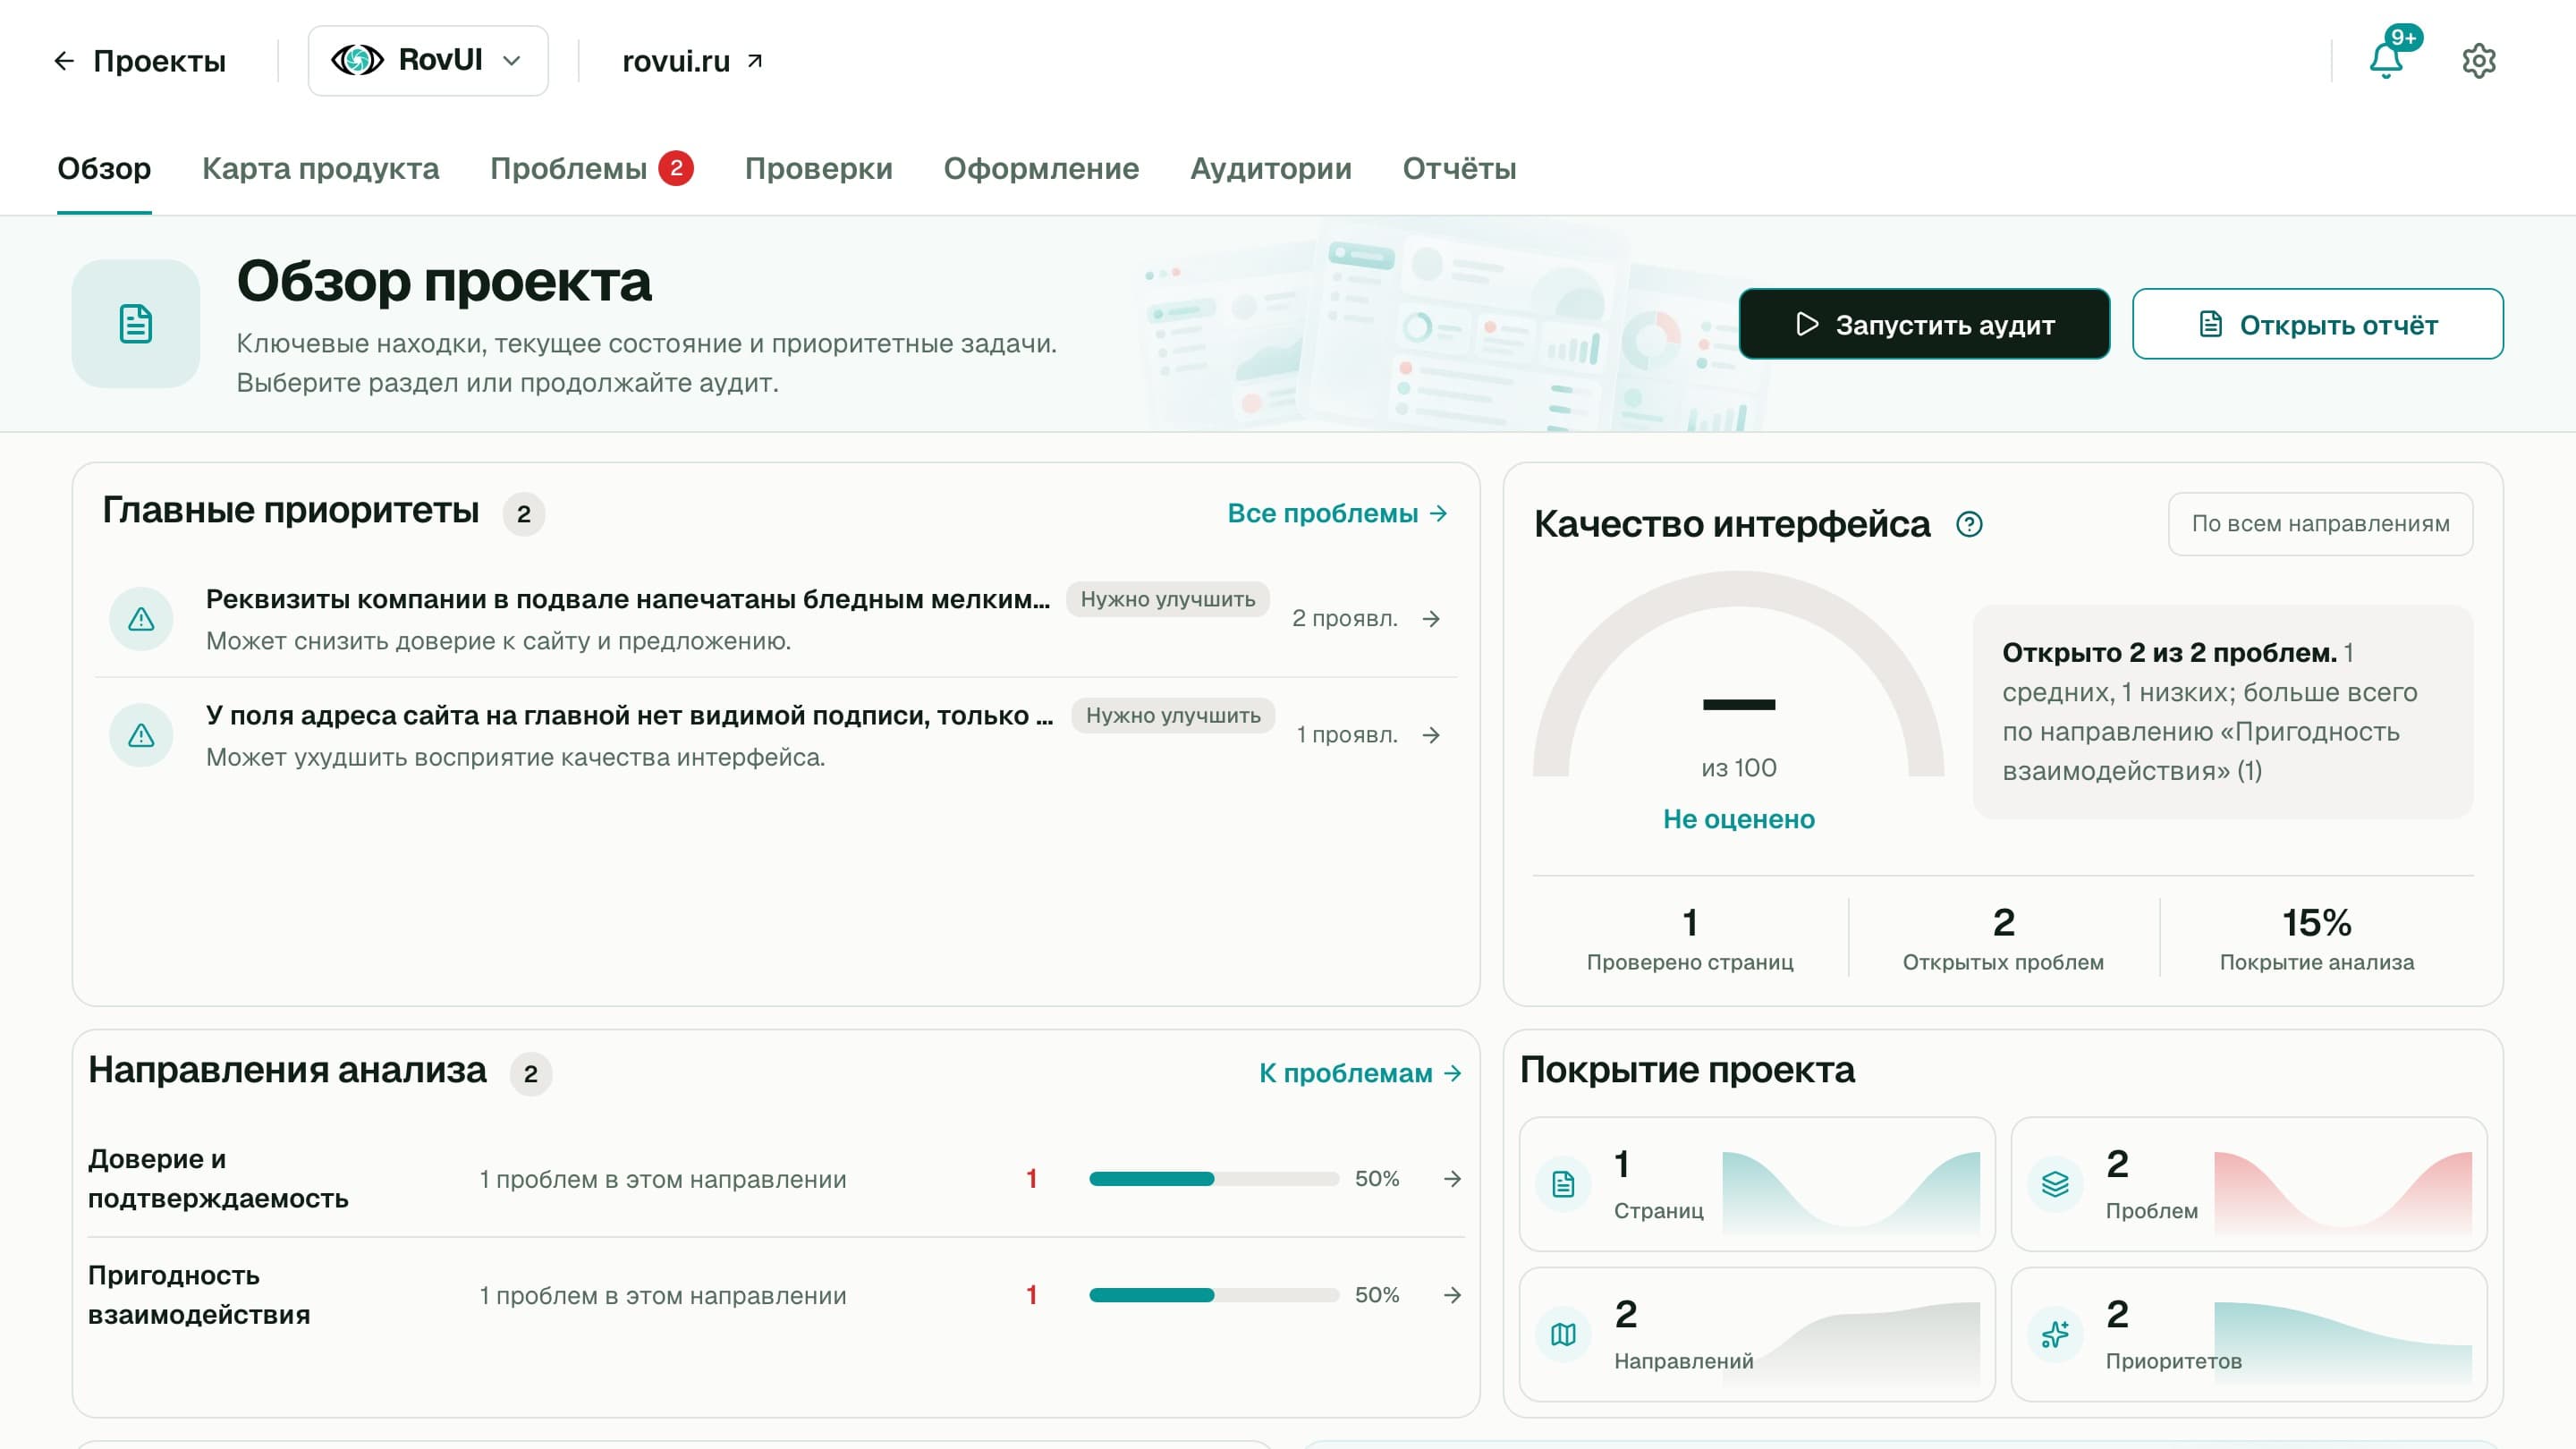Click the Запустить аудит button
This screenshot has height=1449, width=2576.
pos(1924,324)
